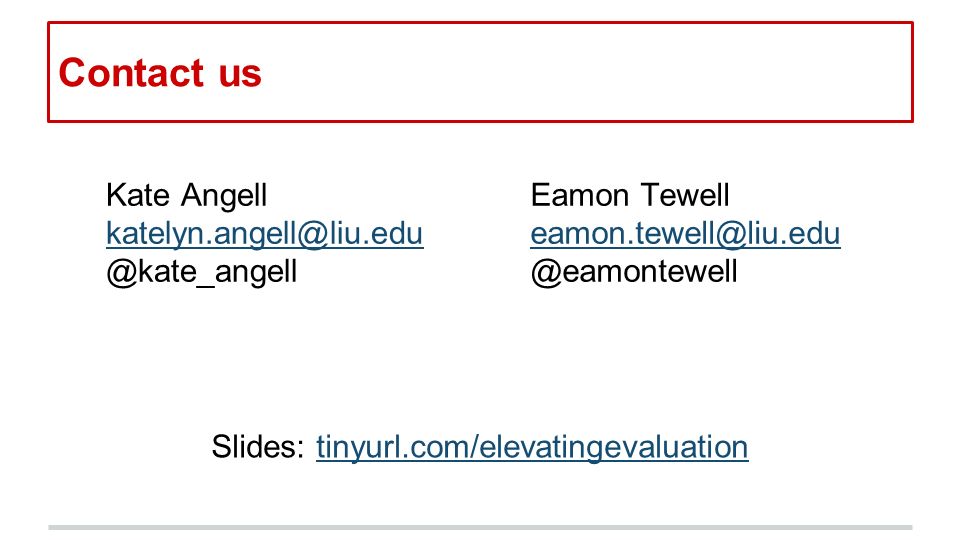Click the @ symbol in Kate's email address
Screen dimensions: 960x540
(x=313, y=235)
